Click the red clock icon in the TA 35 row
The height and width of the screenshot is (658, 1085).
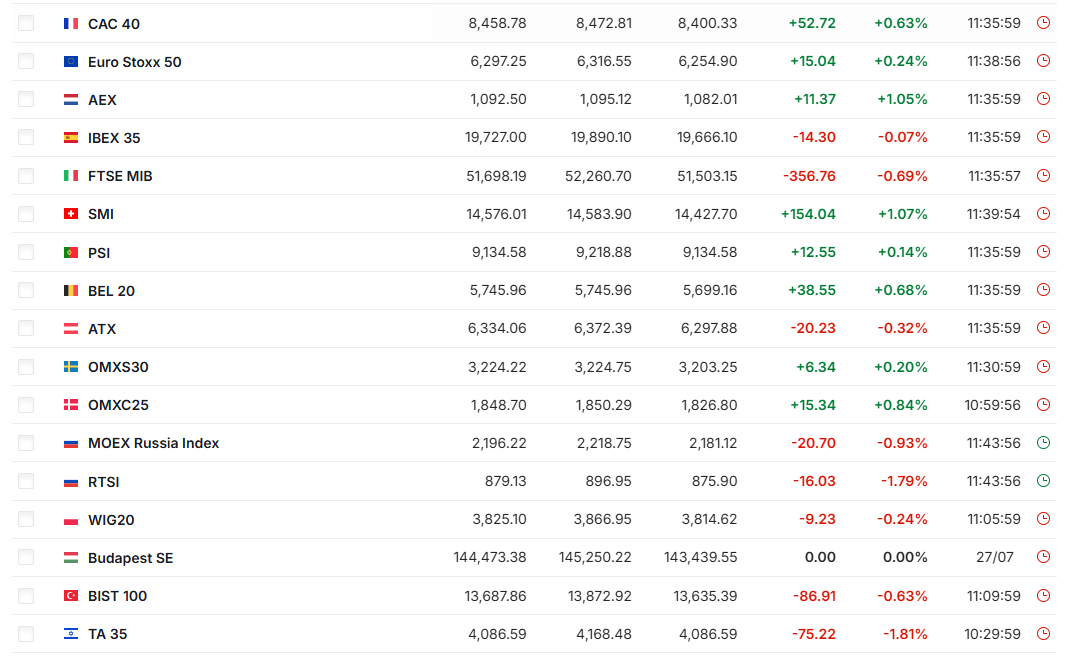(x=1043, y=634)
